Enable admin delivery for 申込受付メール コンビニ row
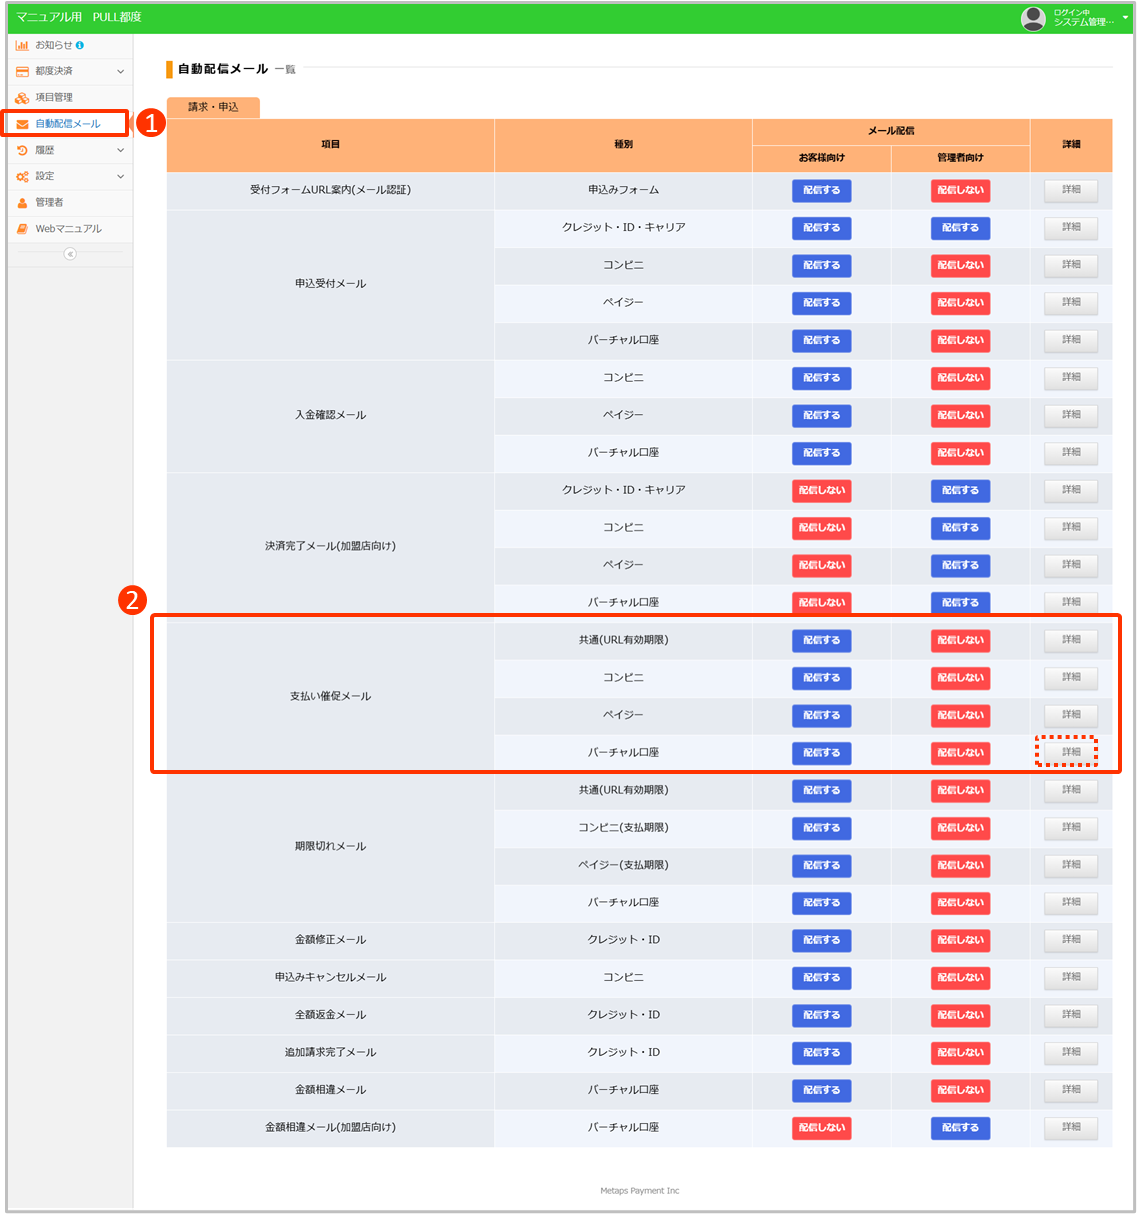The height and width of the screenshot is (1214, 1137). point(960,265)
